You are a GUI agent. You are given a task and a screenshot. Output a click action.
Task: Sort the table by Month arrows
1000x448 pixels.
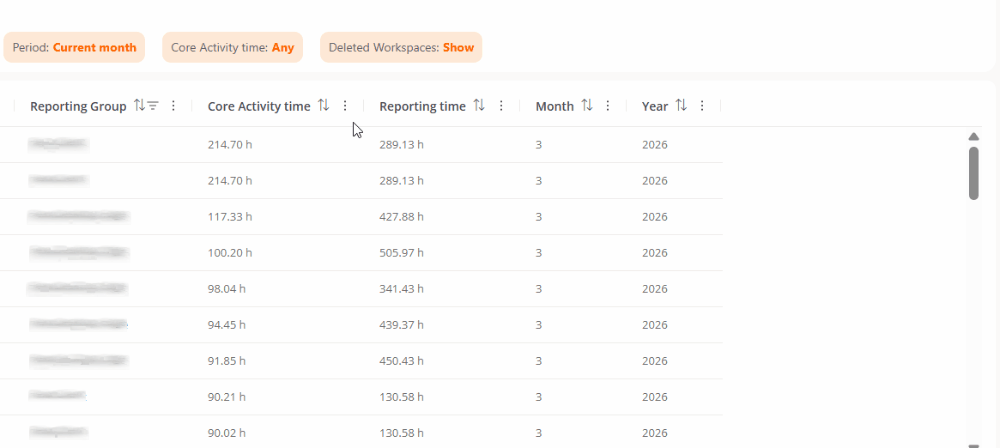(x=587, y=106)
